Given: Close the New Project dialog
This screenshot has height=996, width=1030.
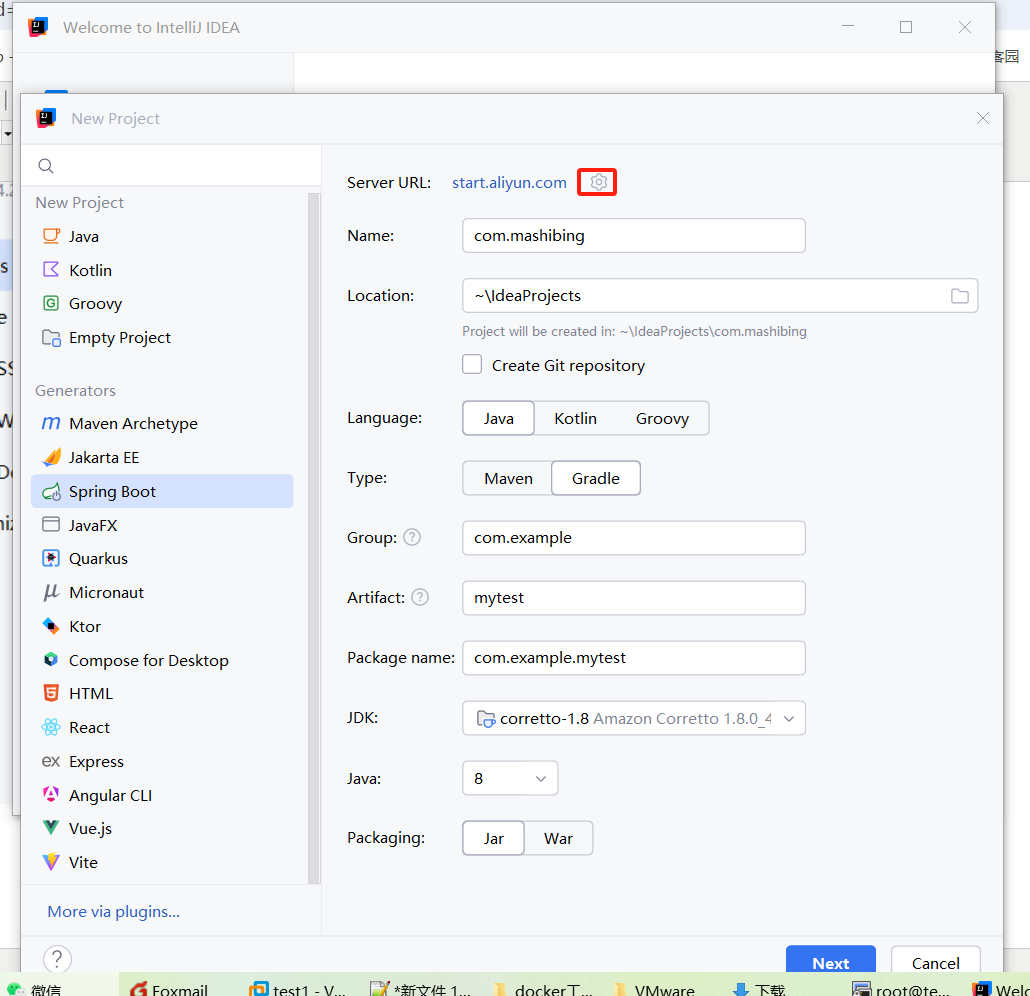Looking at the screenshot, I should (x=983, y=118).
